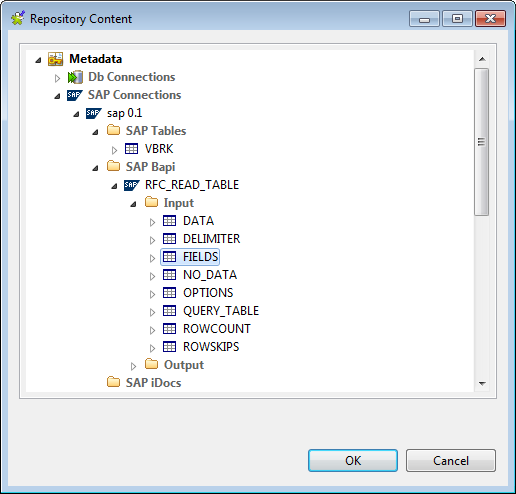
Task: Click the QUERY_TABLE table icon
Action: click(x=169, y=311)
